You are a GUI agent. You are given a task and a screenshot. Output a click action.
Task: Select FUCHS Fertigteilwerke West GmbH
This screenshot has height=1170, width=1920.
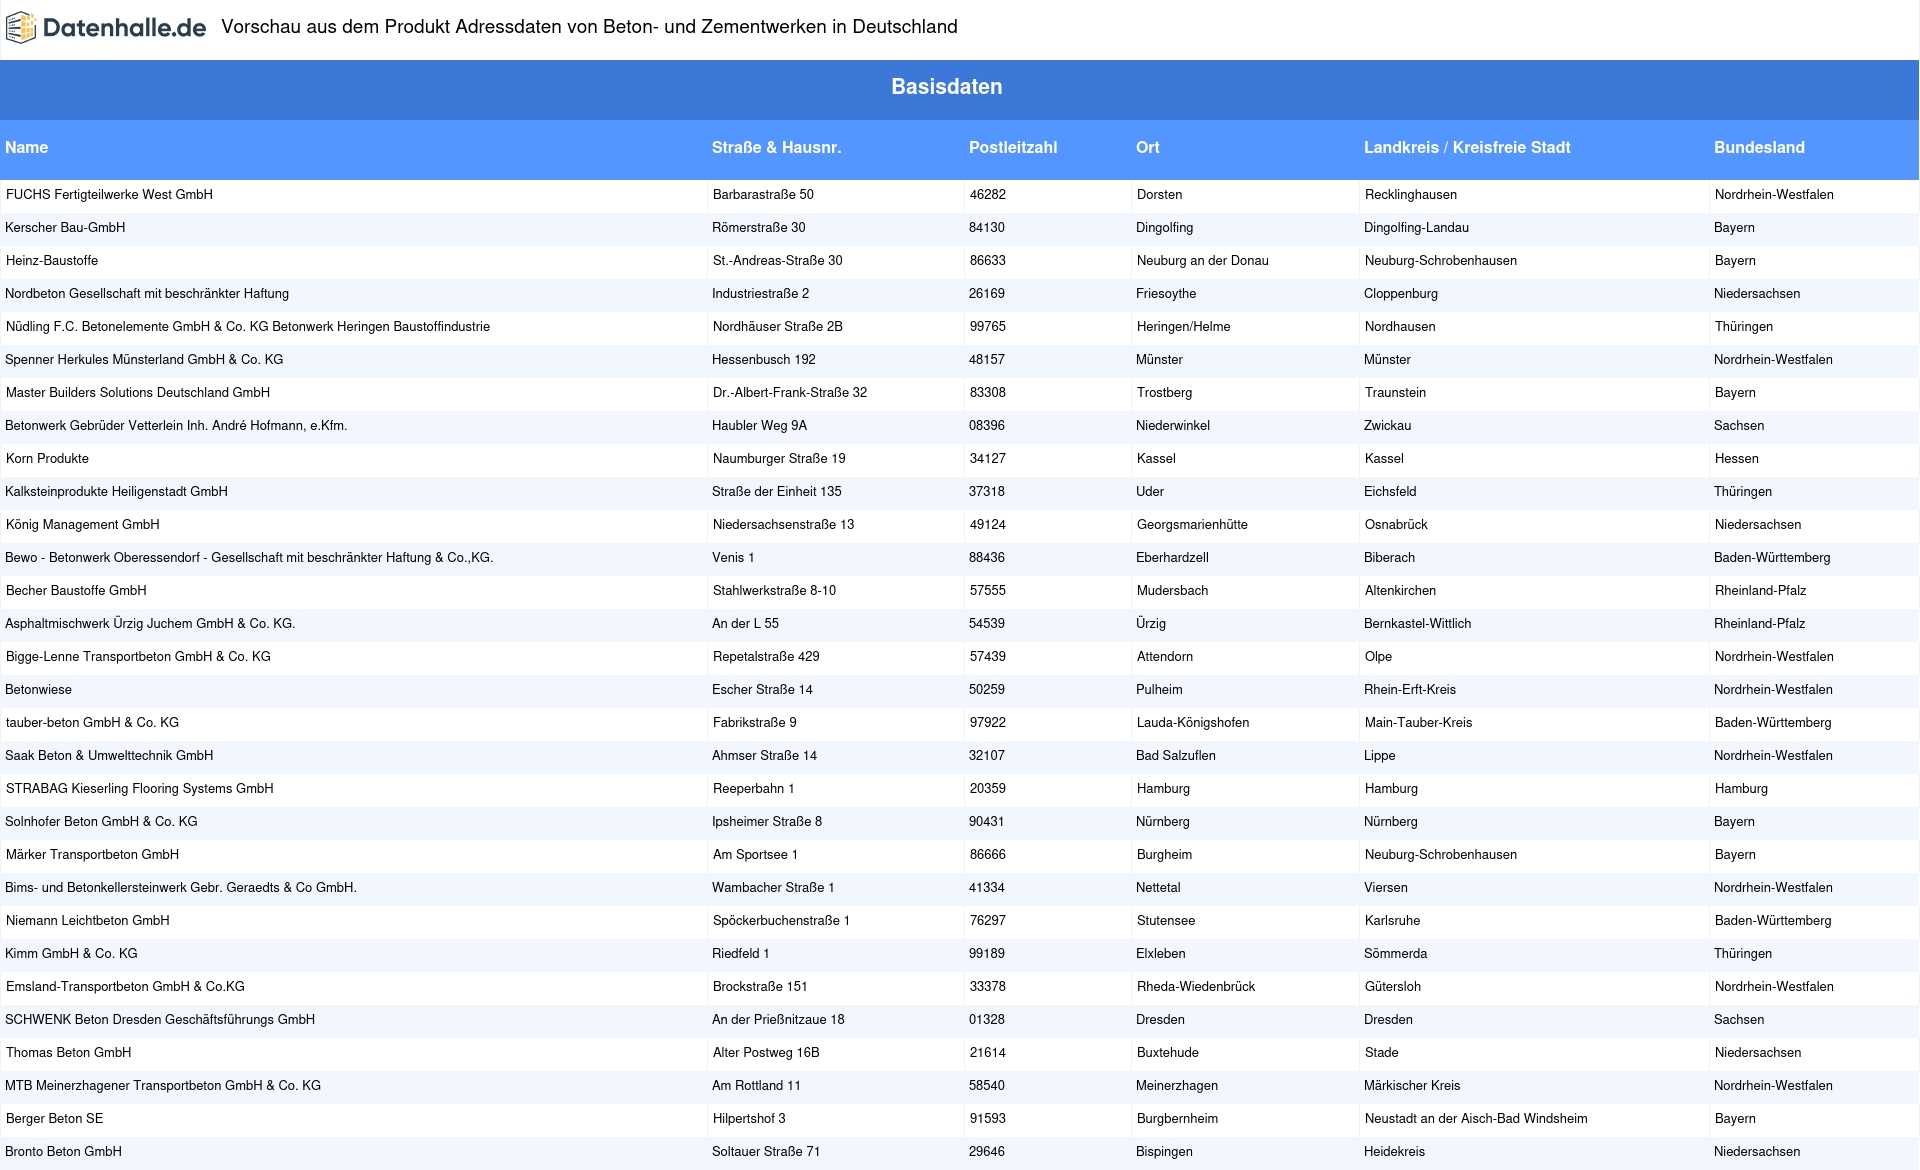(x=109, y=195)
